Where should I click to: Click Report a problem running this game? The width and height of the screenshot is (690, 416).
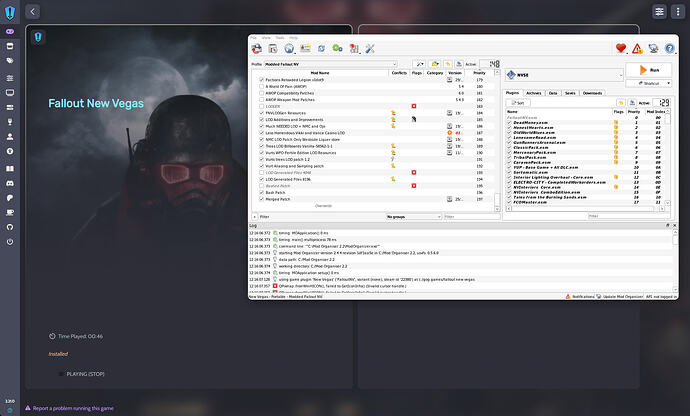click(70, 409)
